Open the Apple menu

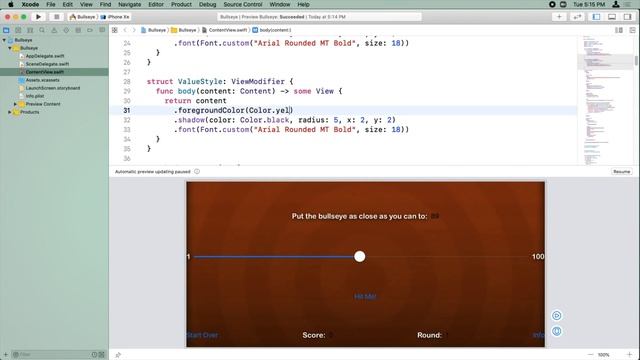[11, 4]
